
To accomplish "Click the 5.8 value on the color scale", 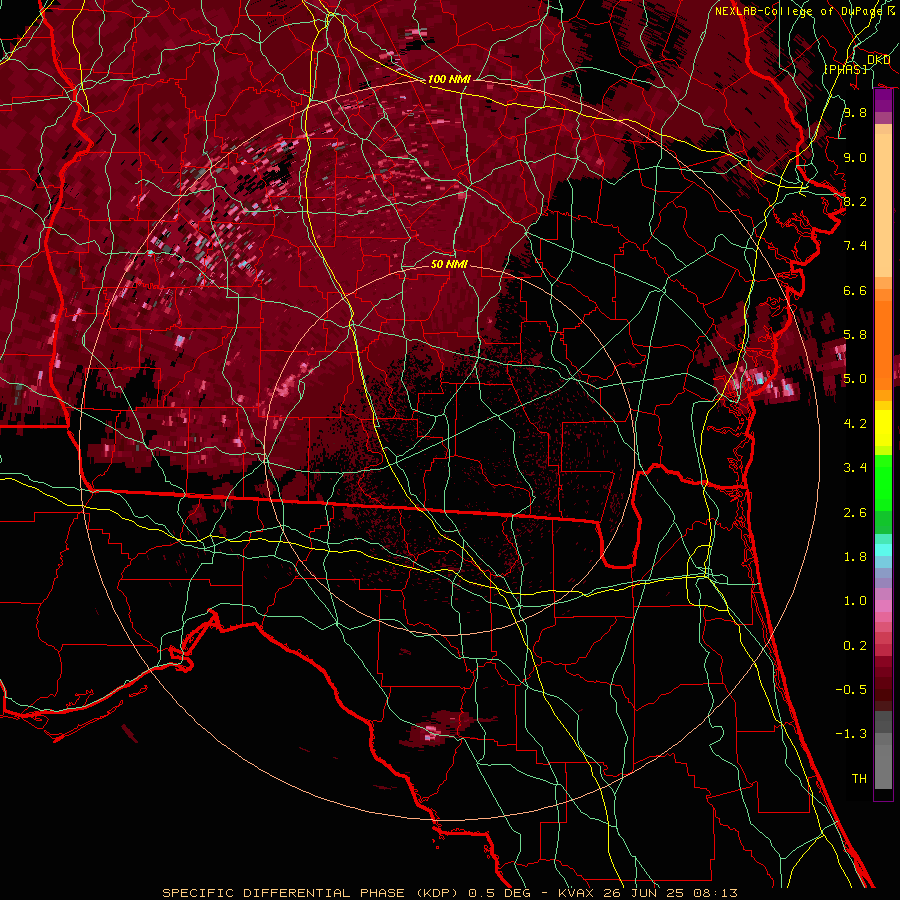I will click(x=855, y=335).
